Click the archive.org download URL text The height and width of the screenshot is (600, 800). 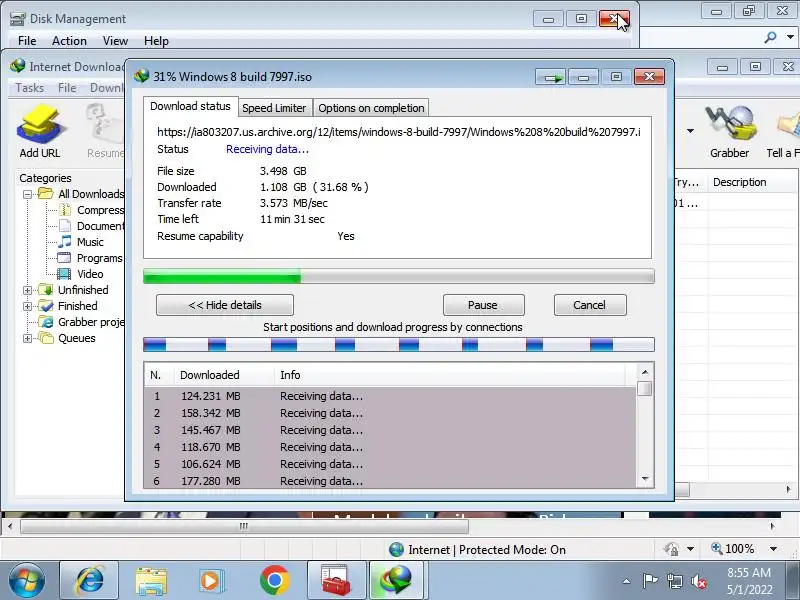(x=398, y=132)
